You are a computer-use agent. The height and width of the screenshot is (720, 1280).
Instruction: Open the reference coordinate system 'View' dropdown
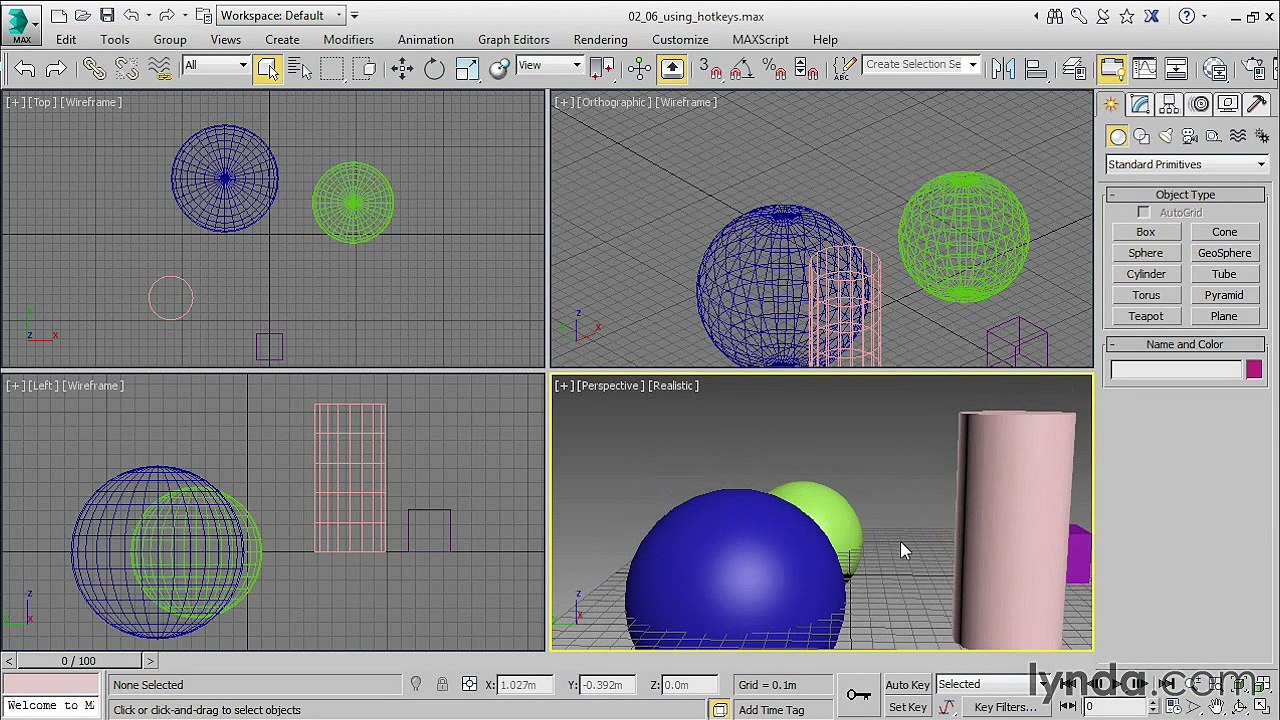[549, 65]
